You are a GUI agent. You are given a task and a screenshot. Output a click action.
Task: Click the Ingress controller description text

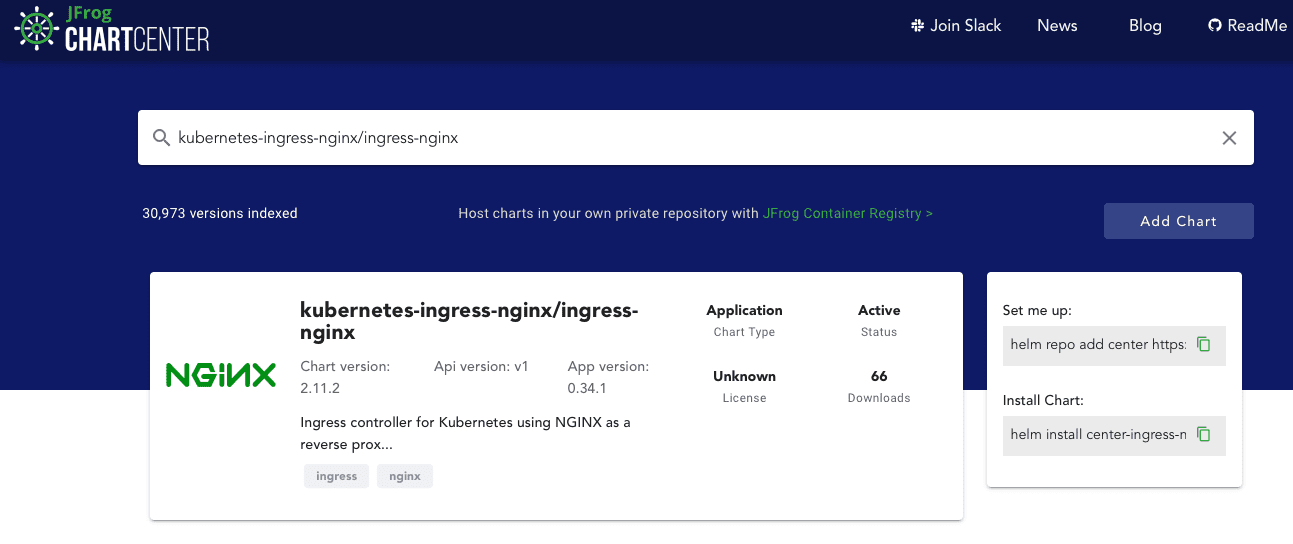point(465,433)
